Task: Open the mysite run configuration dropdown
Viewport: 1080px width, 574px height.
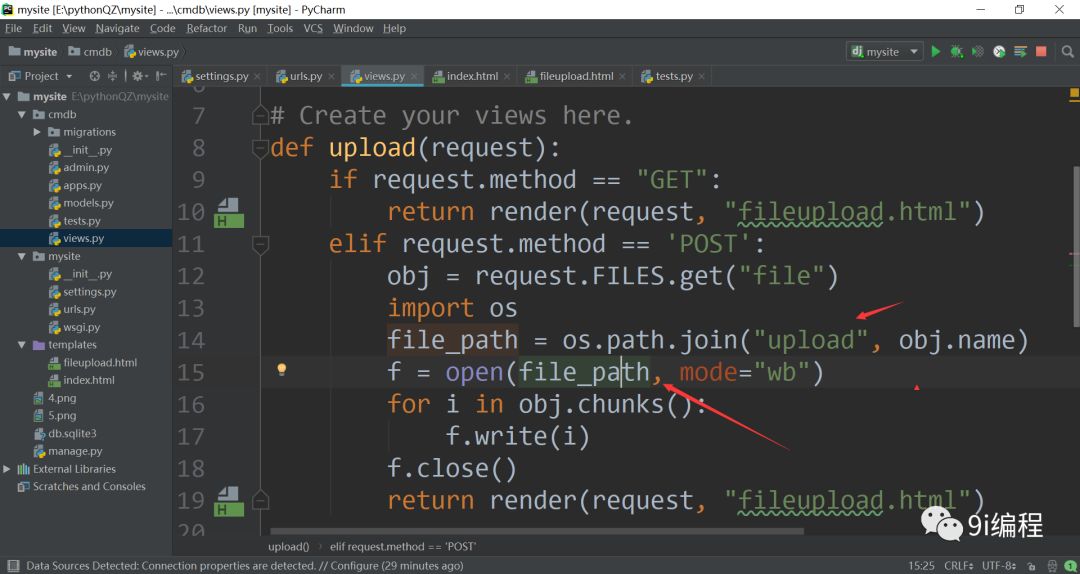Action: (x=884, y=52)
